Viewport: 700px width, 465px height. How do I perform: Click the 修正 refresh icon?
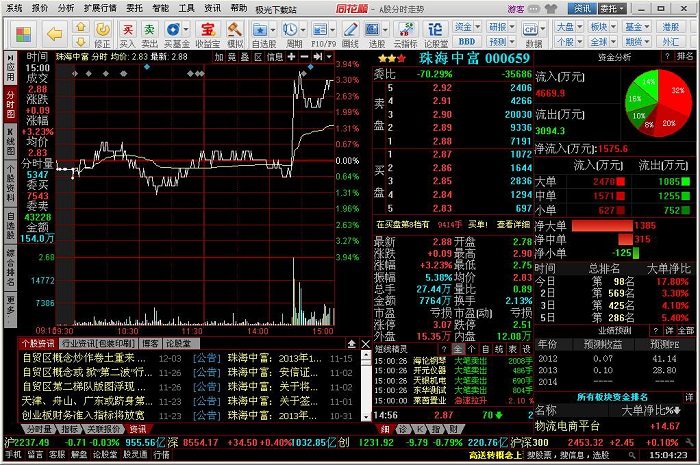tap(102, 30)
